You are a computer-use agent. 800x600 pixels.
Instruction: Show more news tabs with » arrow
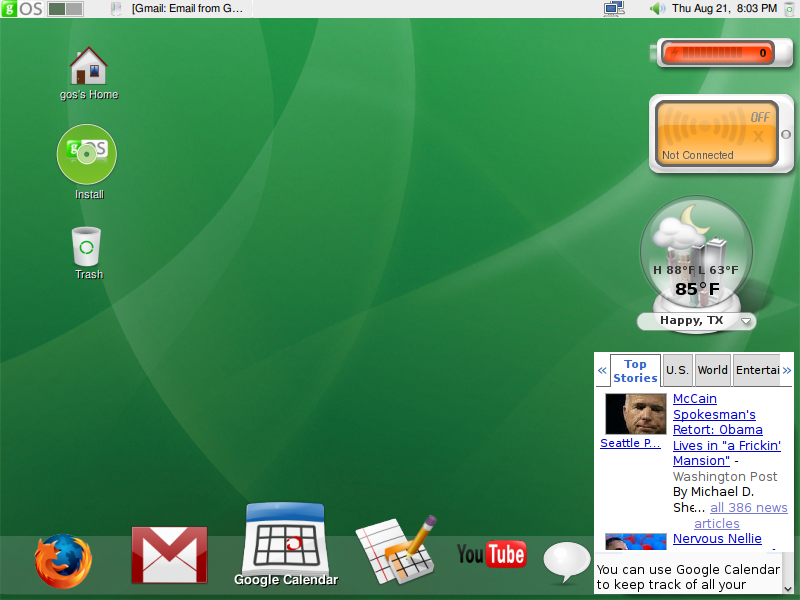click(x=787, y=370)
